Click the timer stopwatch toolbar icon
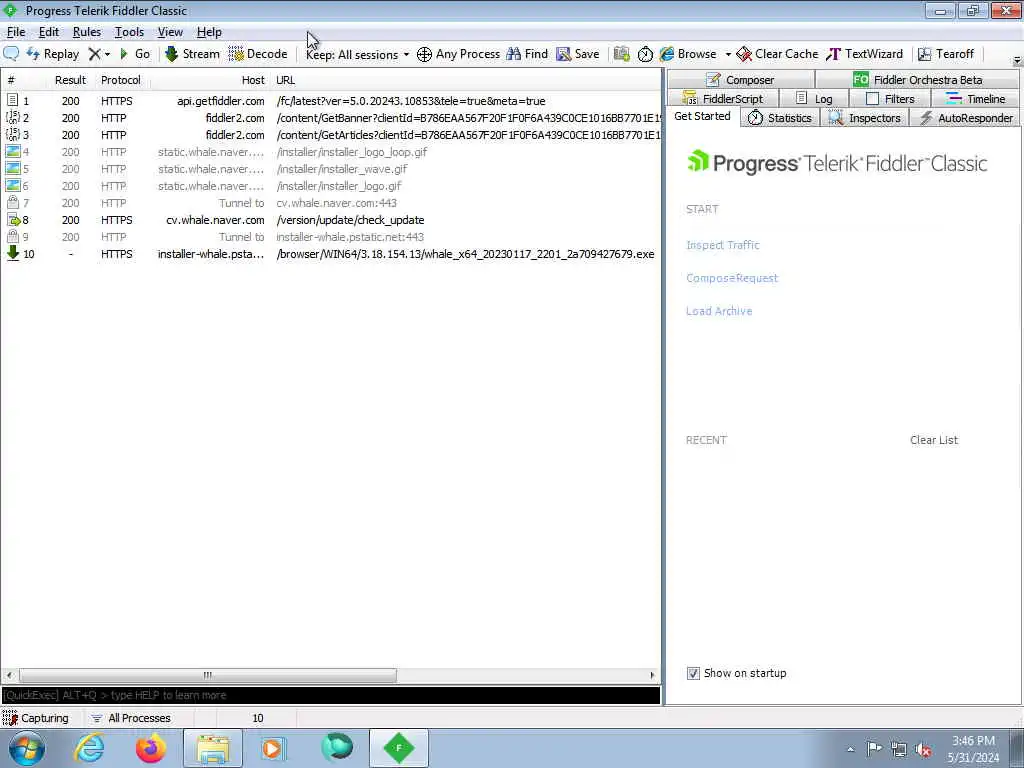Image resolution: width=1024 pixels, height=768 pixels. pos(645,54)
